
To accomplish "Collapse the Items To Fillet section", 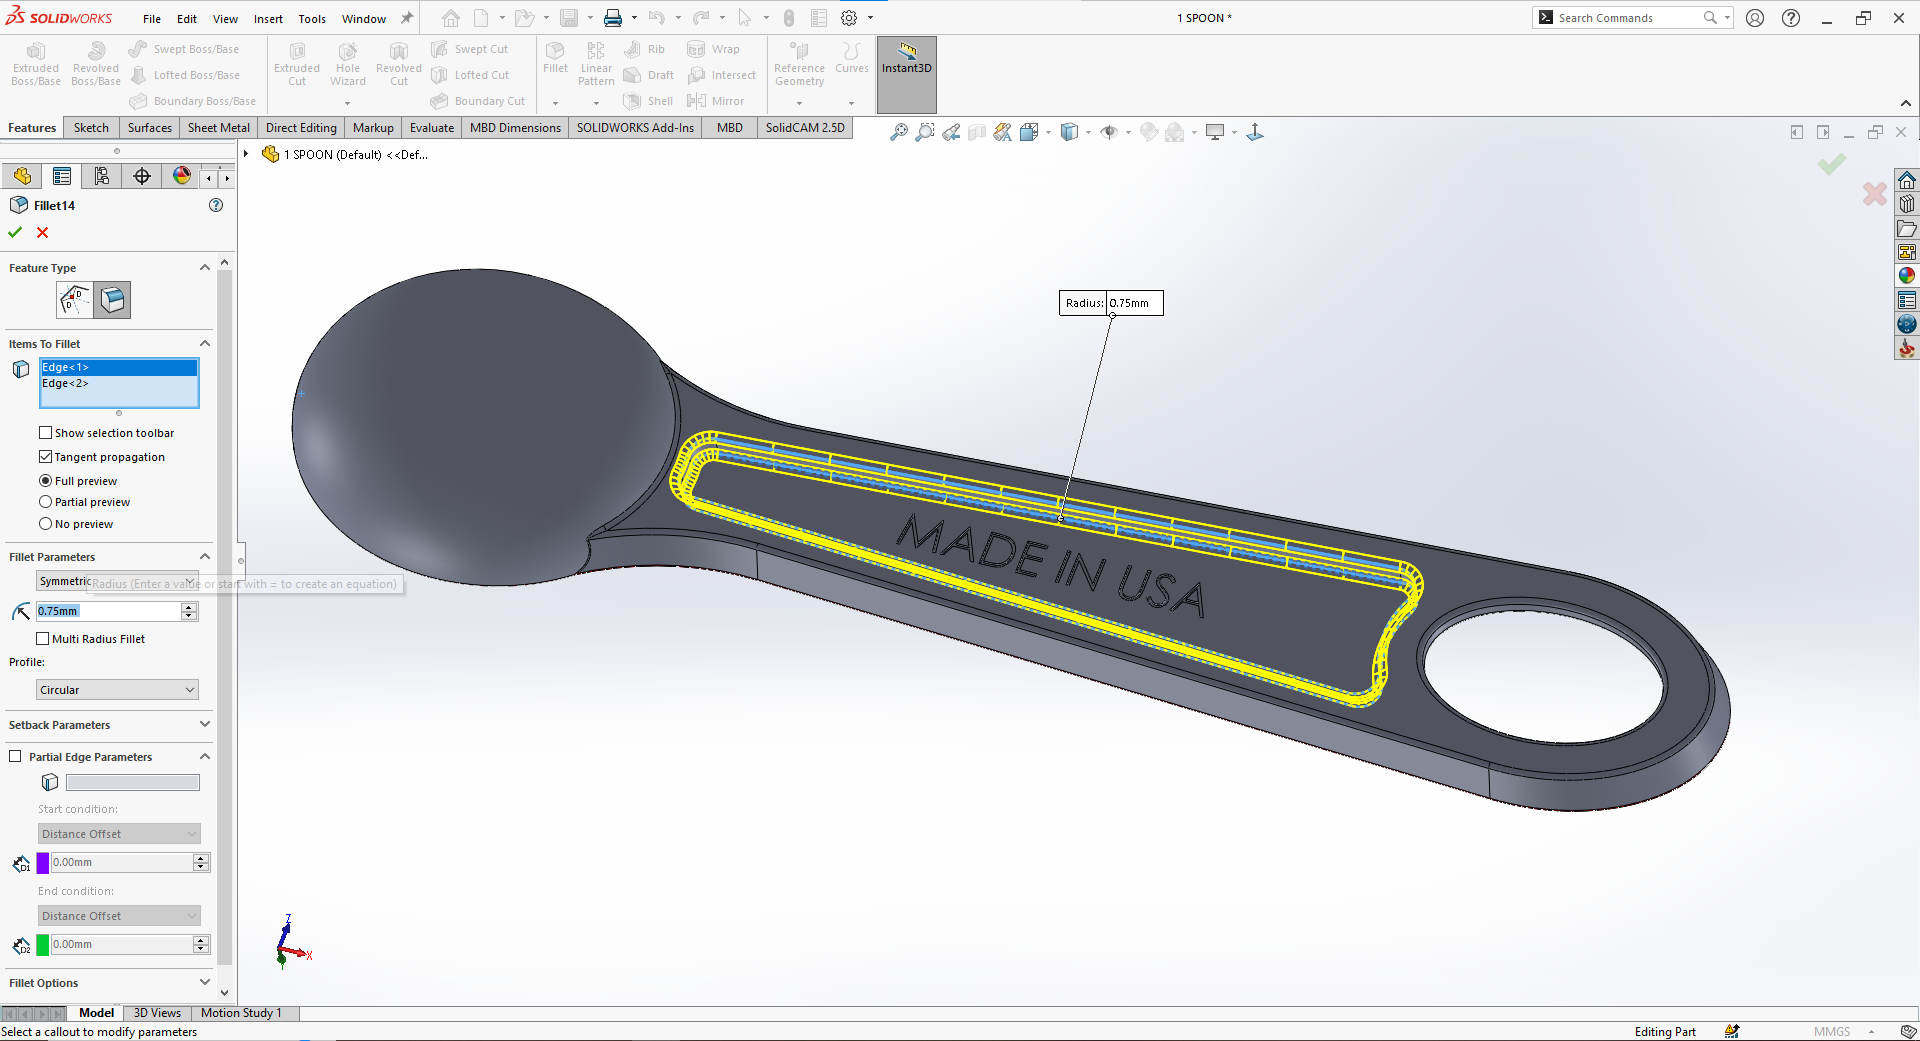I will (x=205, y=343).
